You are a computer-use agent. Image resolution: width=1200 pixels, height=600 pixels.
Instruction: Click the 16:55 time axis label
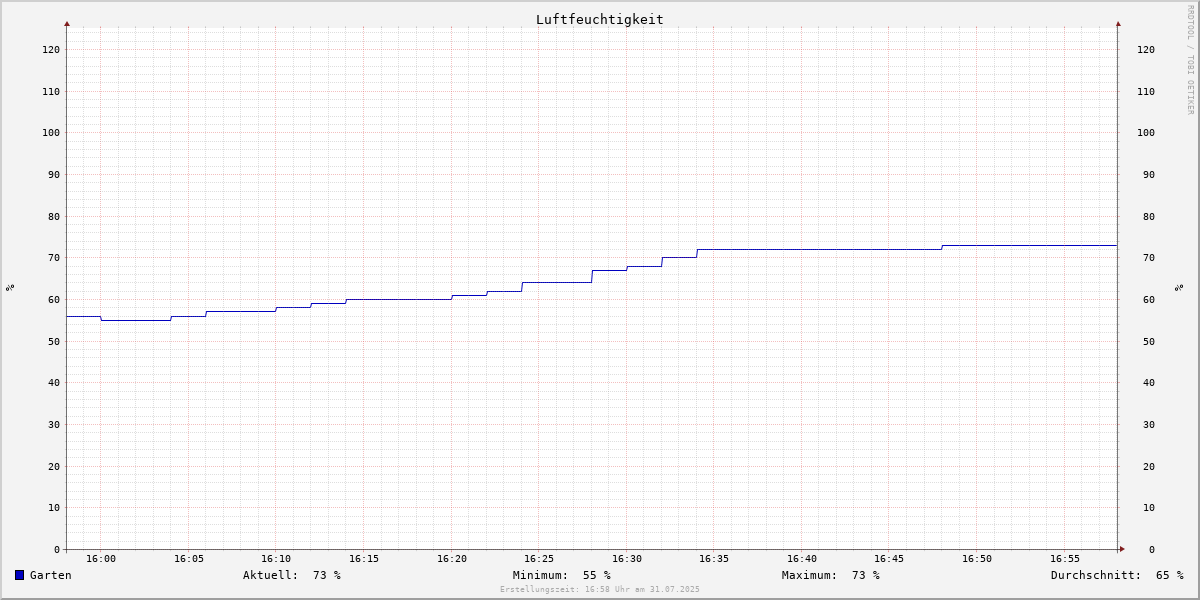(1065, 558)
